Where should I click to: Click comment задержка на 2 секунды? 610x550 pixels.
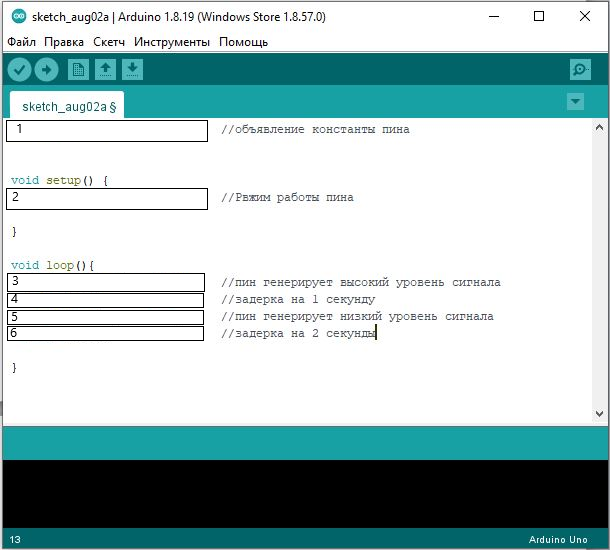[x=298, y=333]
